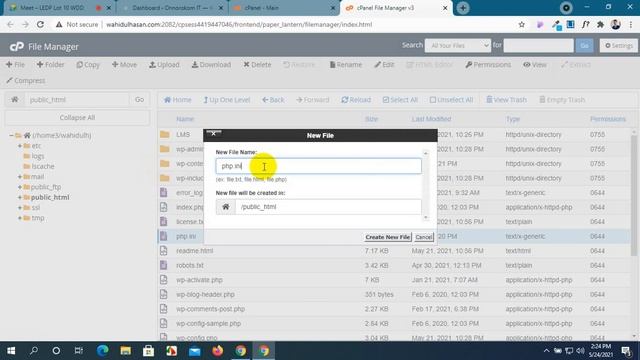Sort the file list by the Name column
This screenshot has width=640, height=360.
pos(185,119)
